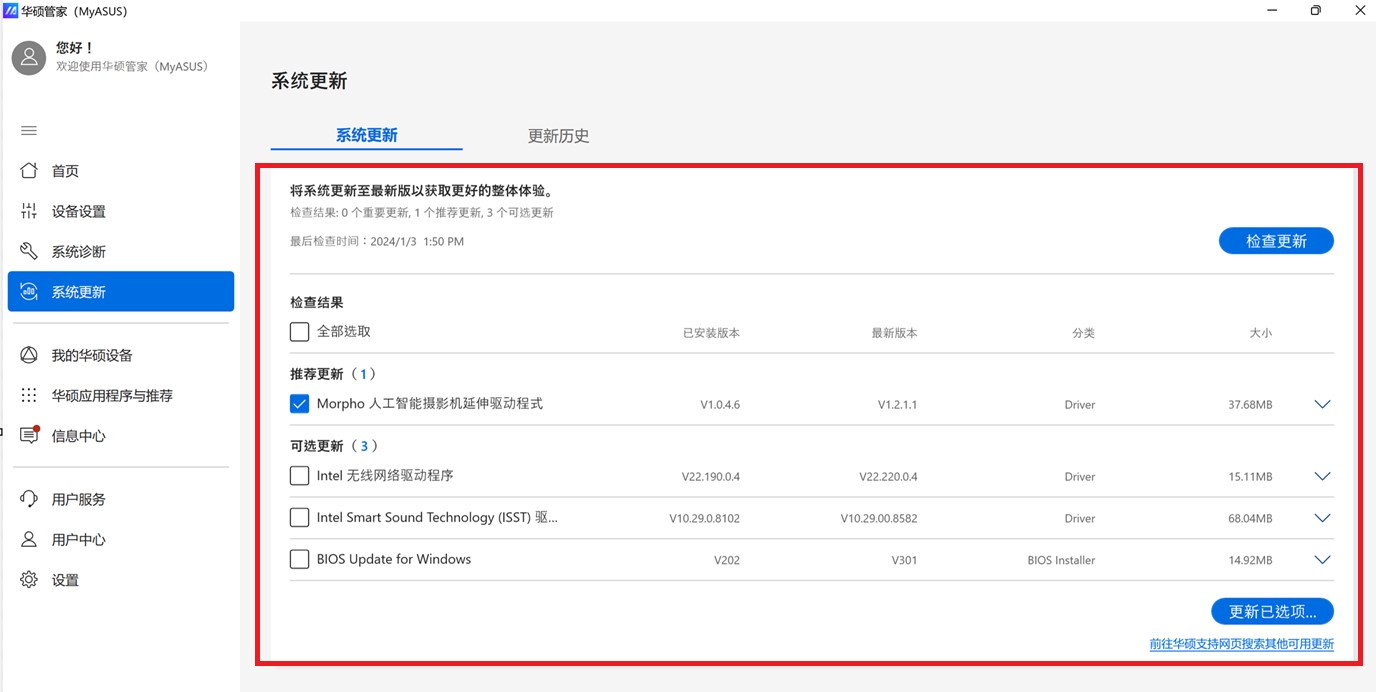The image size is (1376, 692).
Task: Switch to the 更新历史 tab
Action: pyautogui.click(x=558, y=136)
